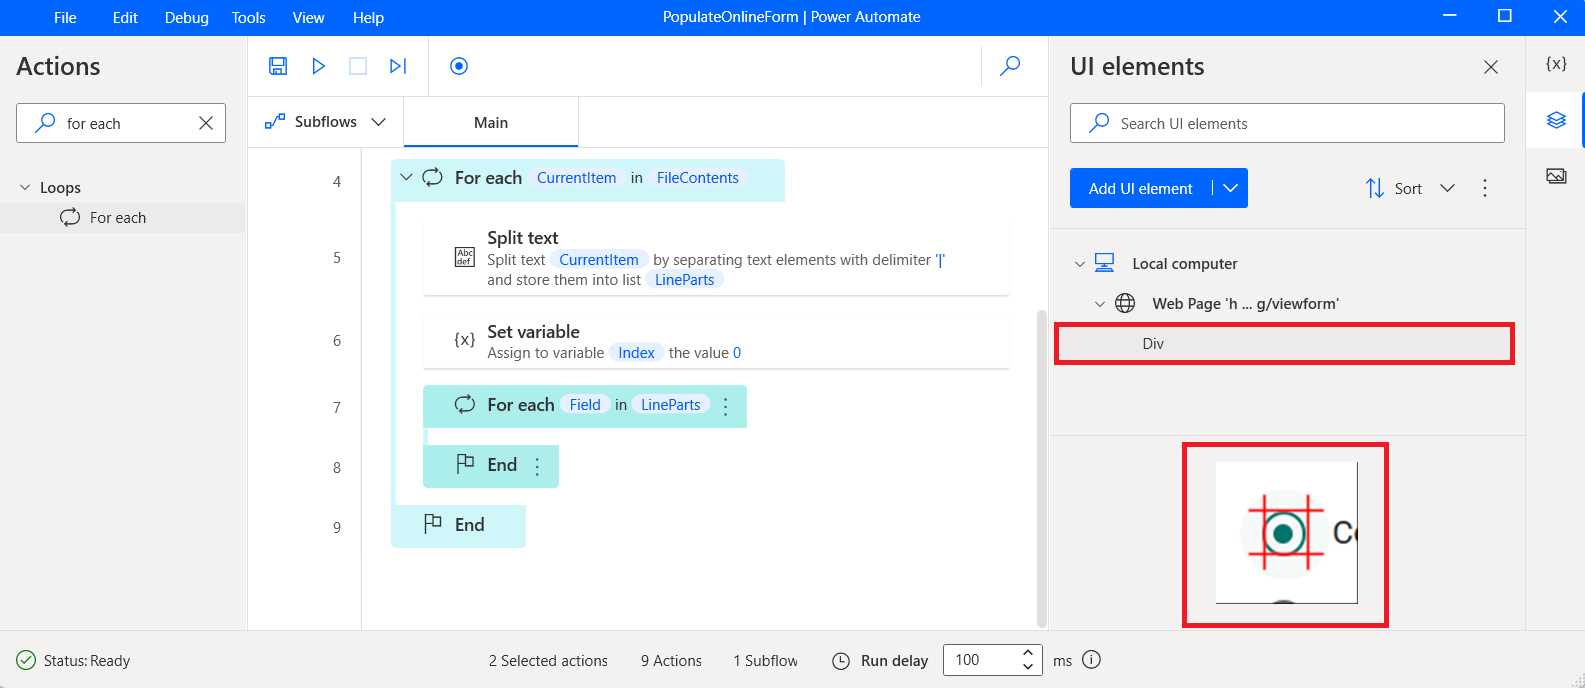1585x688 pixels.
Task: Click the FileContents variable token
Action: coord(698,178)
